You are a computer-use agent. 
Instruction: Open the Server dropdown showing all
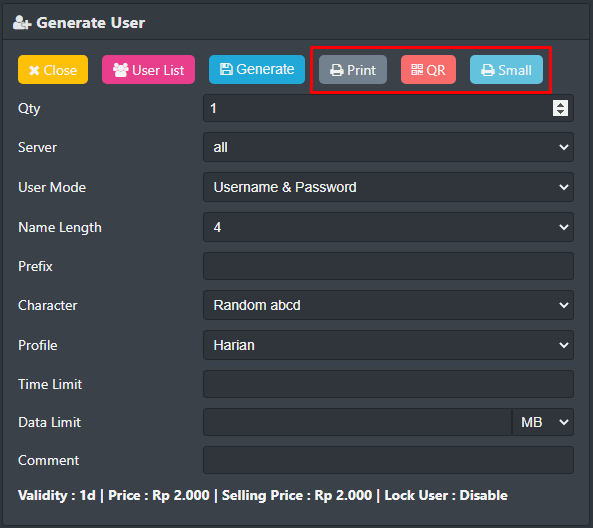tap(388, 147)
